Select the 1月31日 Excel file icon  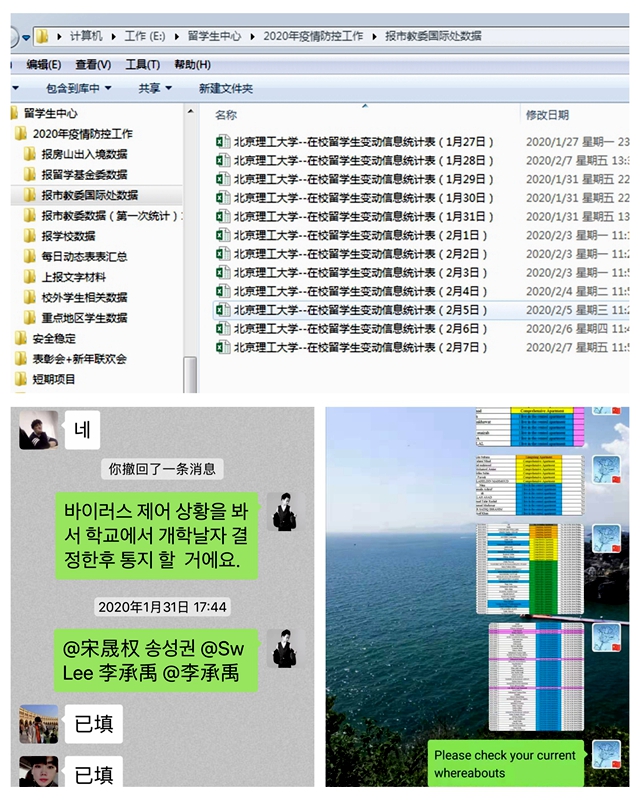click(223, 217)
